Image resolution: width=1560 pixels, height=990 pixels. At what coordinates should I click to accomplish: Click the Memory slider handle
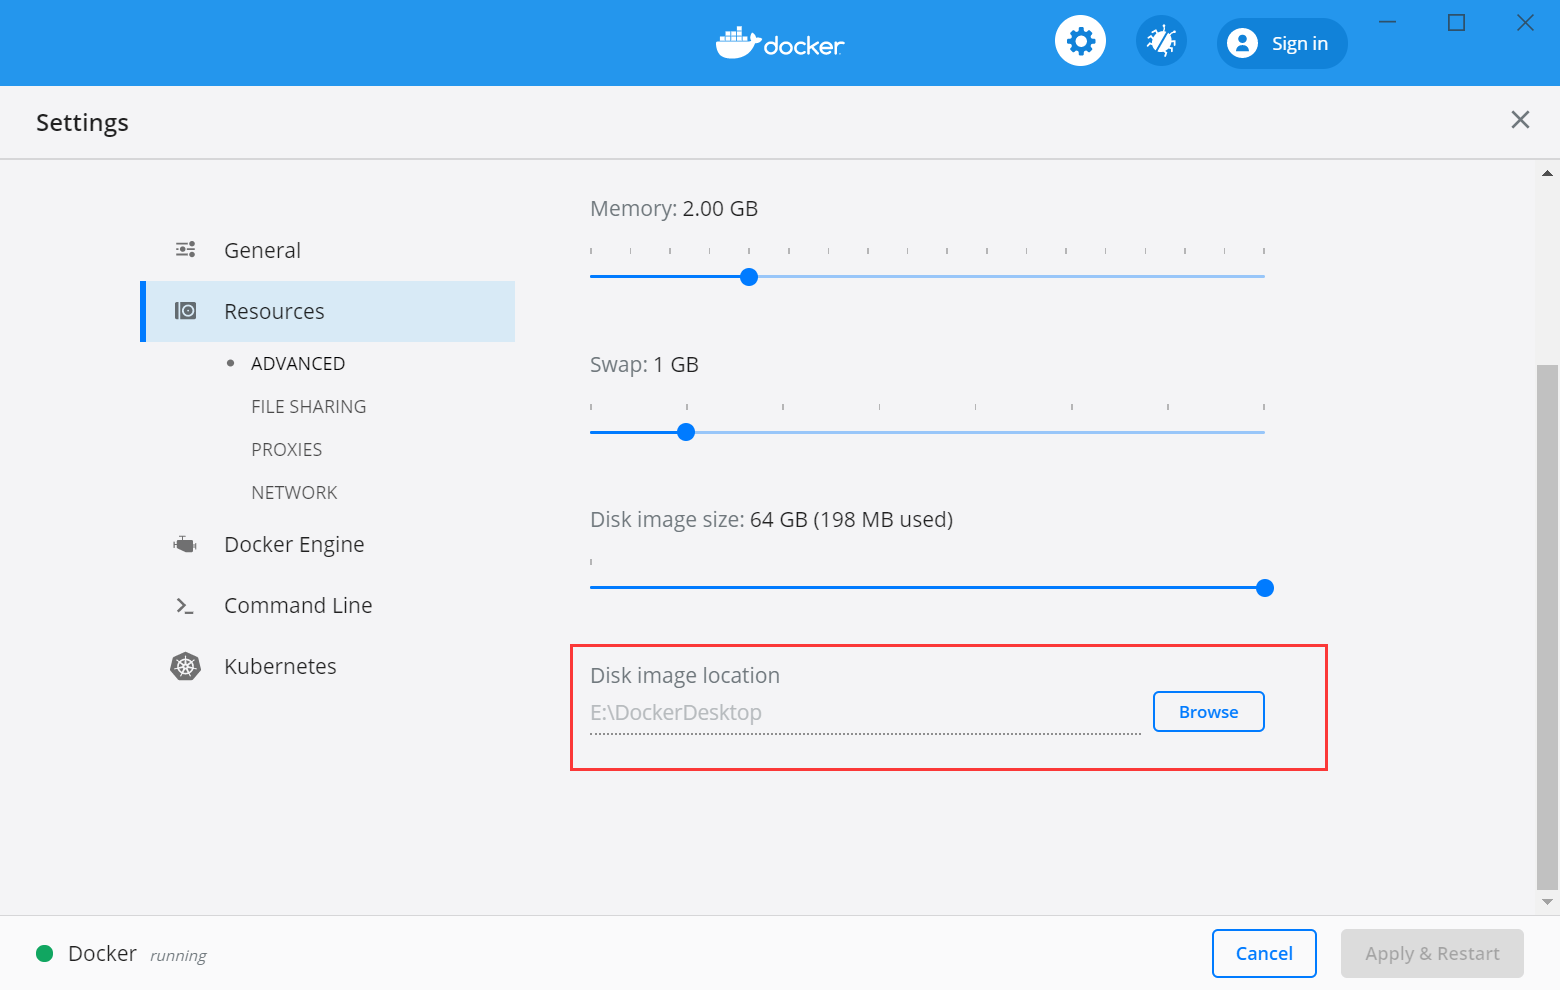749,277
